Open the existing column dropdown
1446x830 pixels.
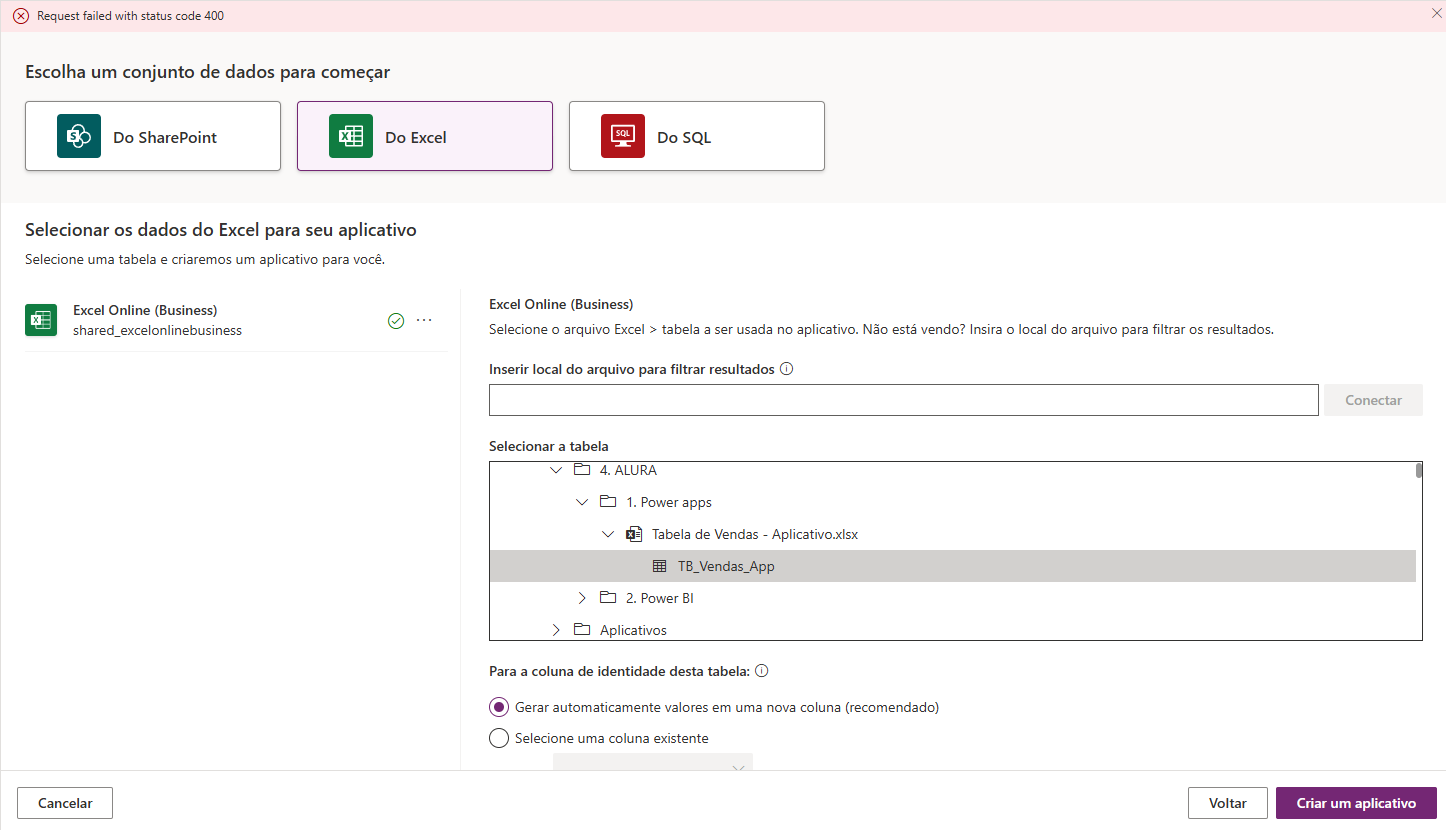pos(653,763)
